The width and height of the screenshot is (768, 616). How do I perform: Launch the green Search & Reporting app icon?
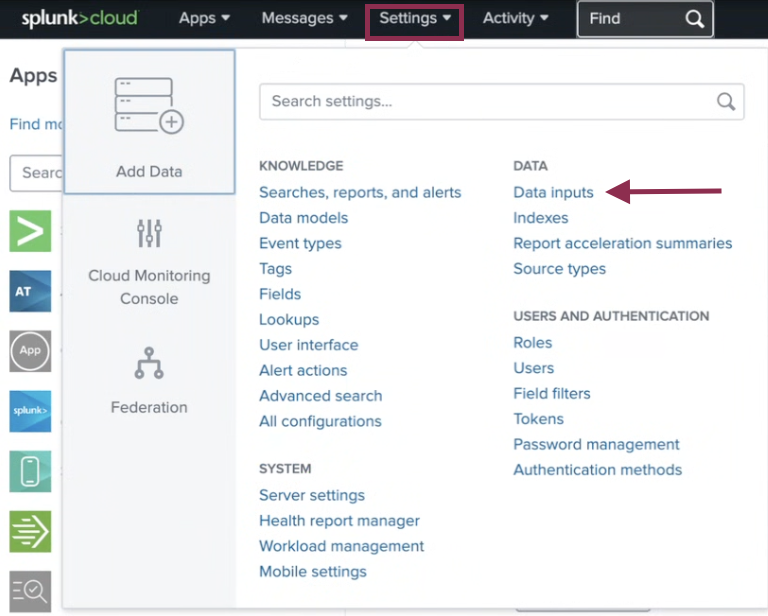pos(30,231)
